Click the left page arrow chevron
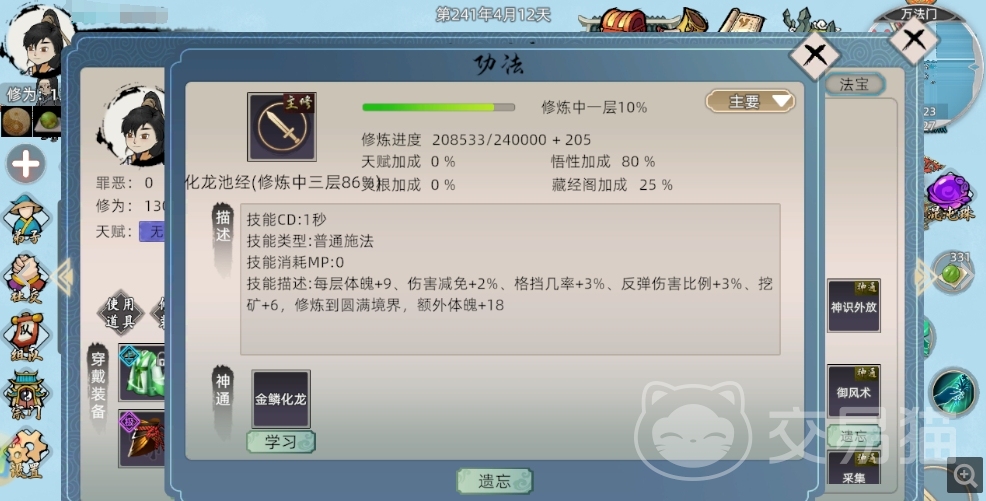The width and height of the screenshot is (986, 501). pos(63,277)
